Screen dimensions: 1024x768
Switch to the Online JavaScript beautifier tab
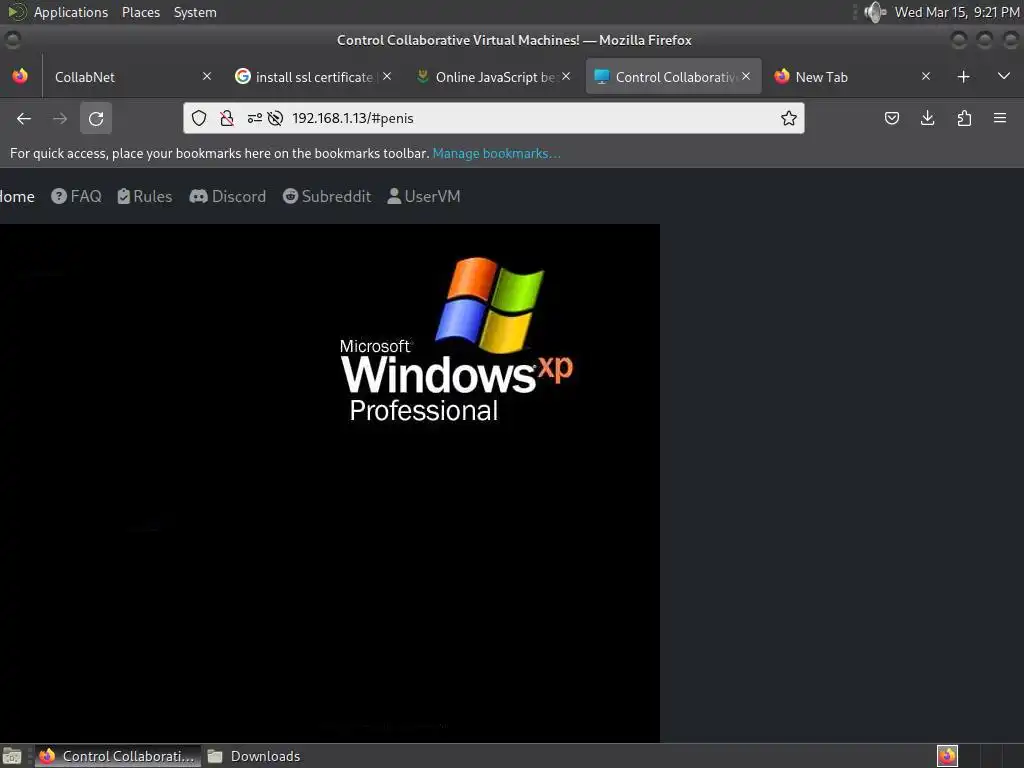pos(494,77)
